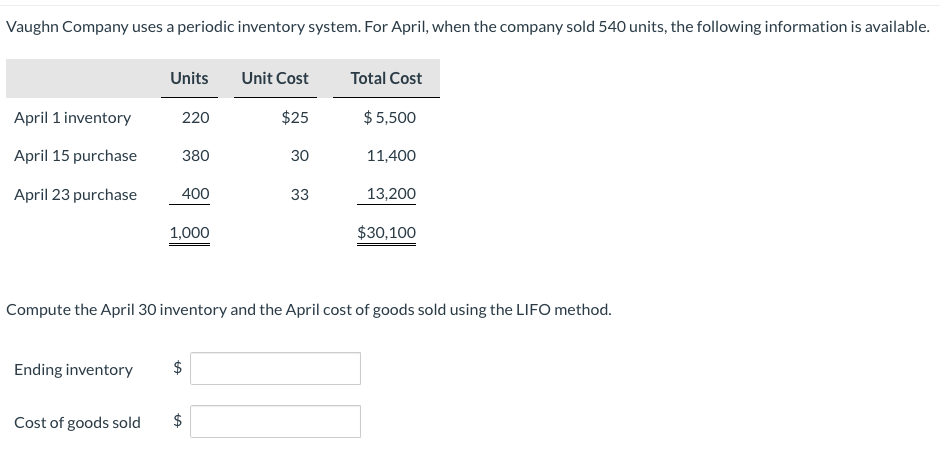The width and height of the screenshot is (940, 474).
Task: Select the April 15 purchase row label
Action: tap(75, 156)
